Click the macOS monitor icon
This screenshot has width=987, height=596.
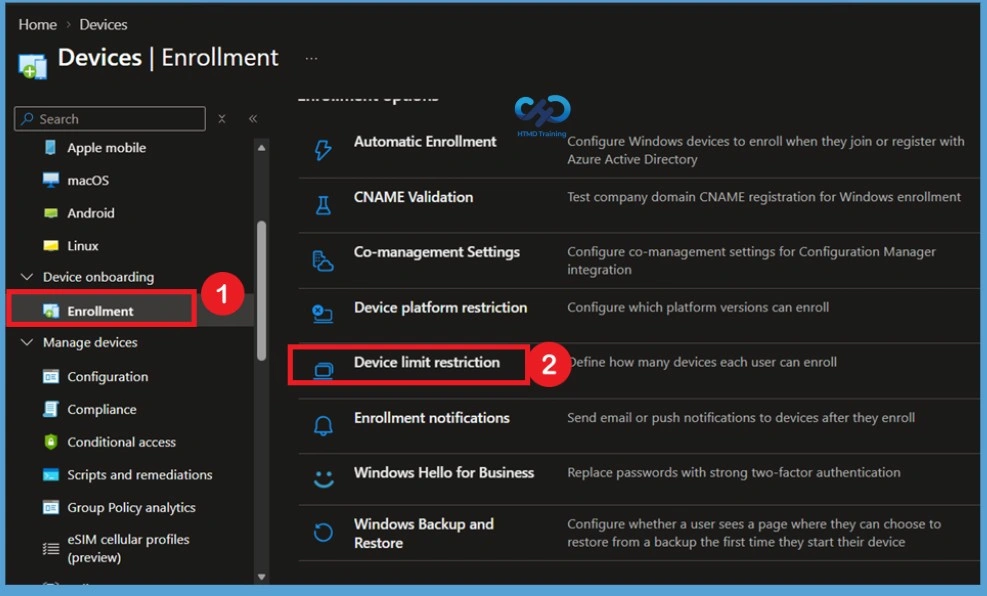coord(50,180)
